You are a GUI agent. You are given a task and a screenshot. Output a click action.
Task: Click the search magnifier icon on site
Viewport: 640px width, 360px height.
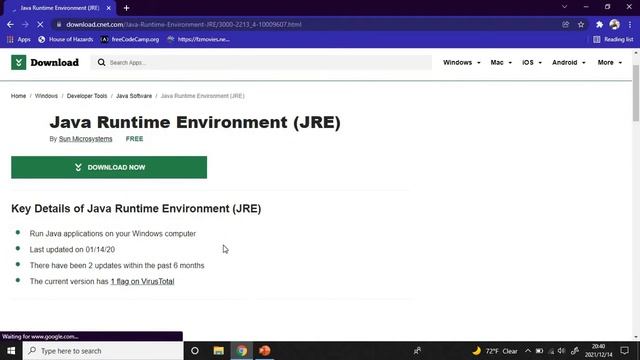pos(101,62)
